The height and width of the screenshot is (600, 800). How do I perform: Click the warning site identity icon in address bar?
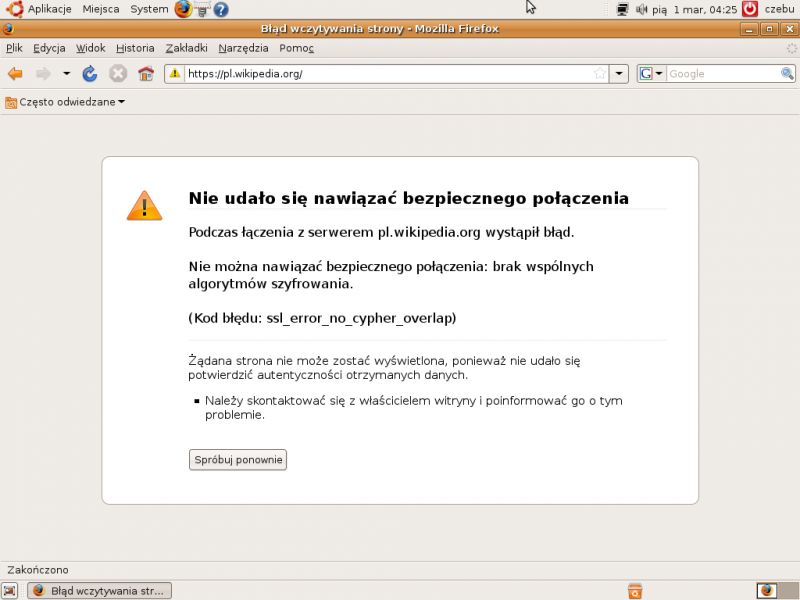(x=175, y=73)
